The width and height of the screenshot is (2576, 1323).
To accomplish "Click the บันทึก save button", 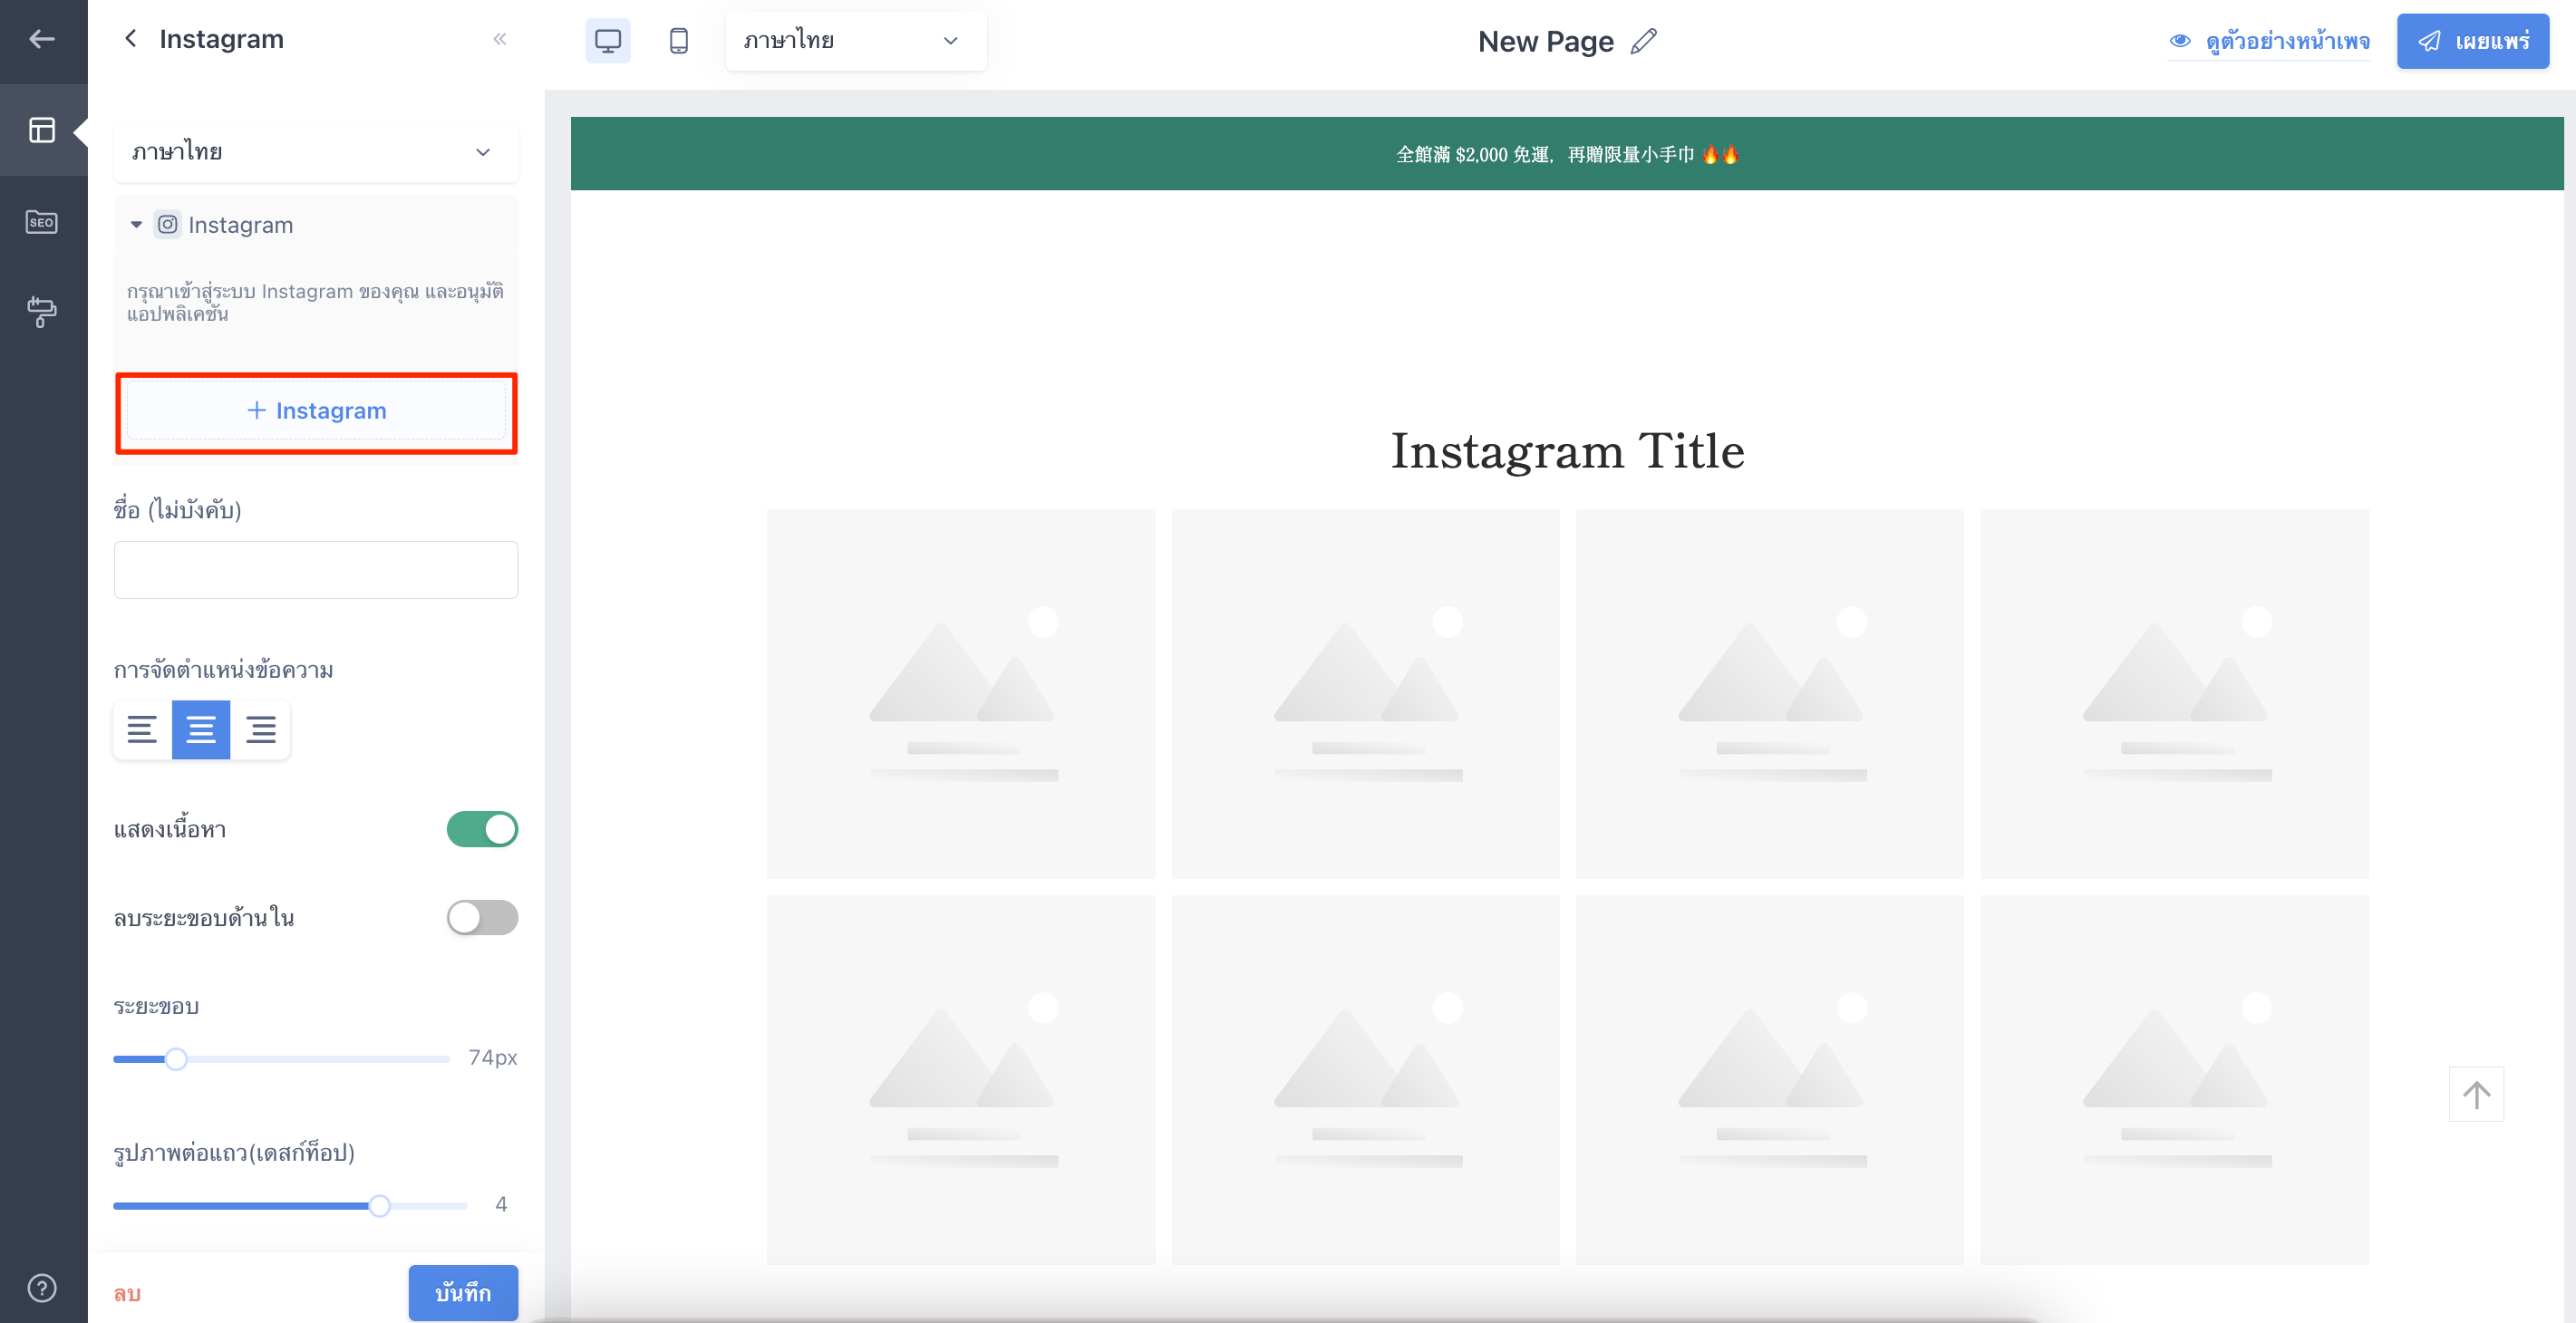I will click(463, 1292).
